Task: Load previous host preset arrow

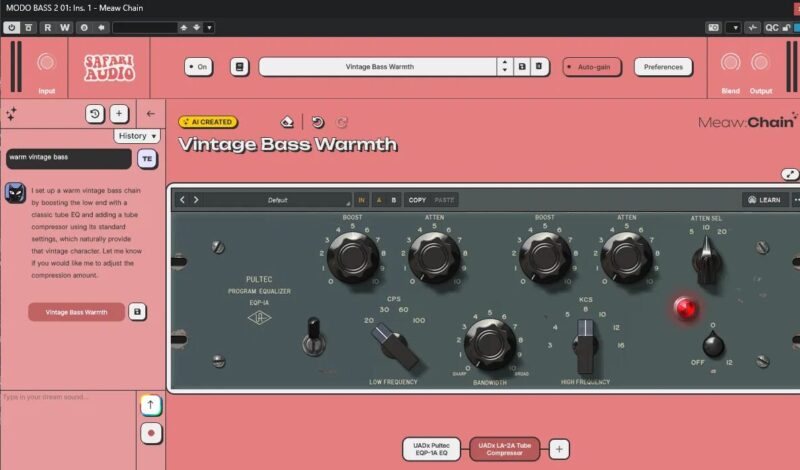Action: point(184,28)
